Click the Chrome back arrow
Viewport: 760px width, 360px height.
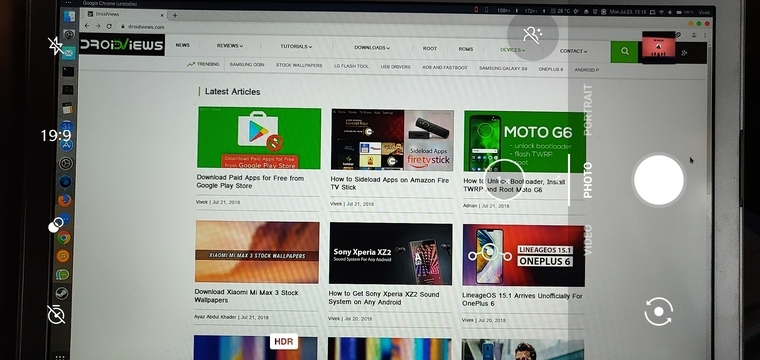[87, 26]
